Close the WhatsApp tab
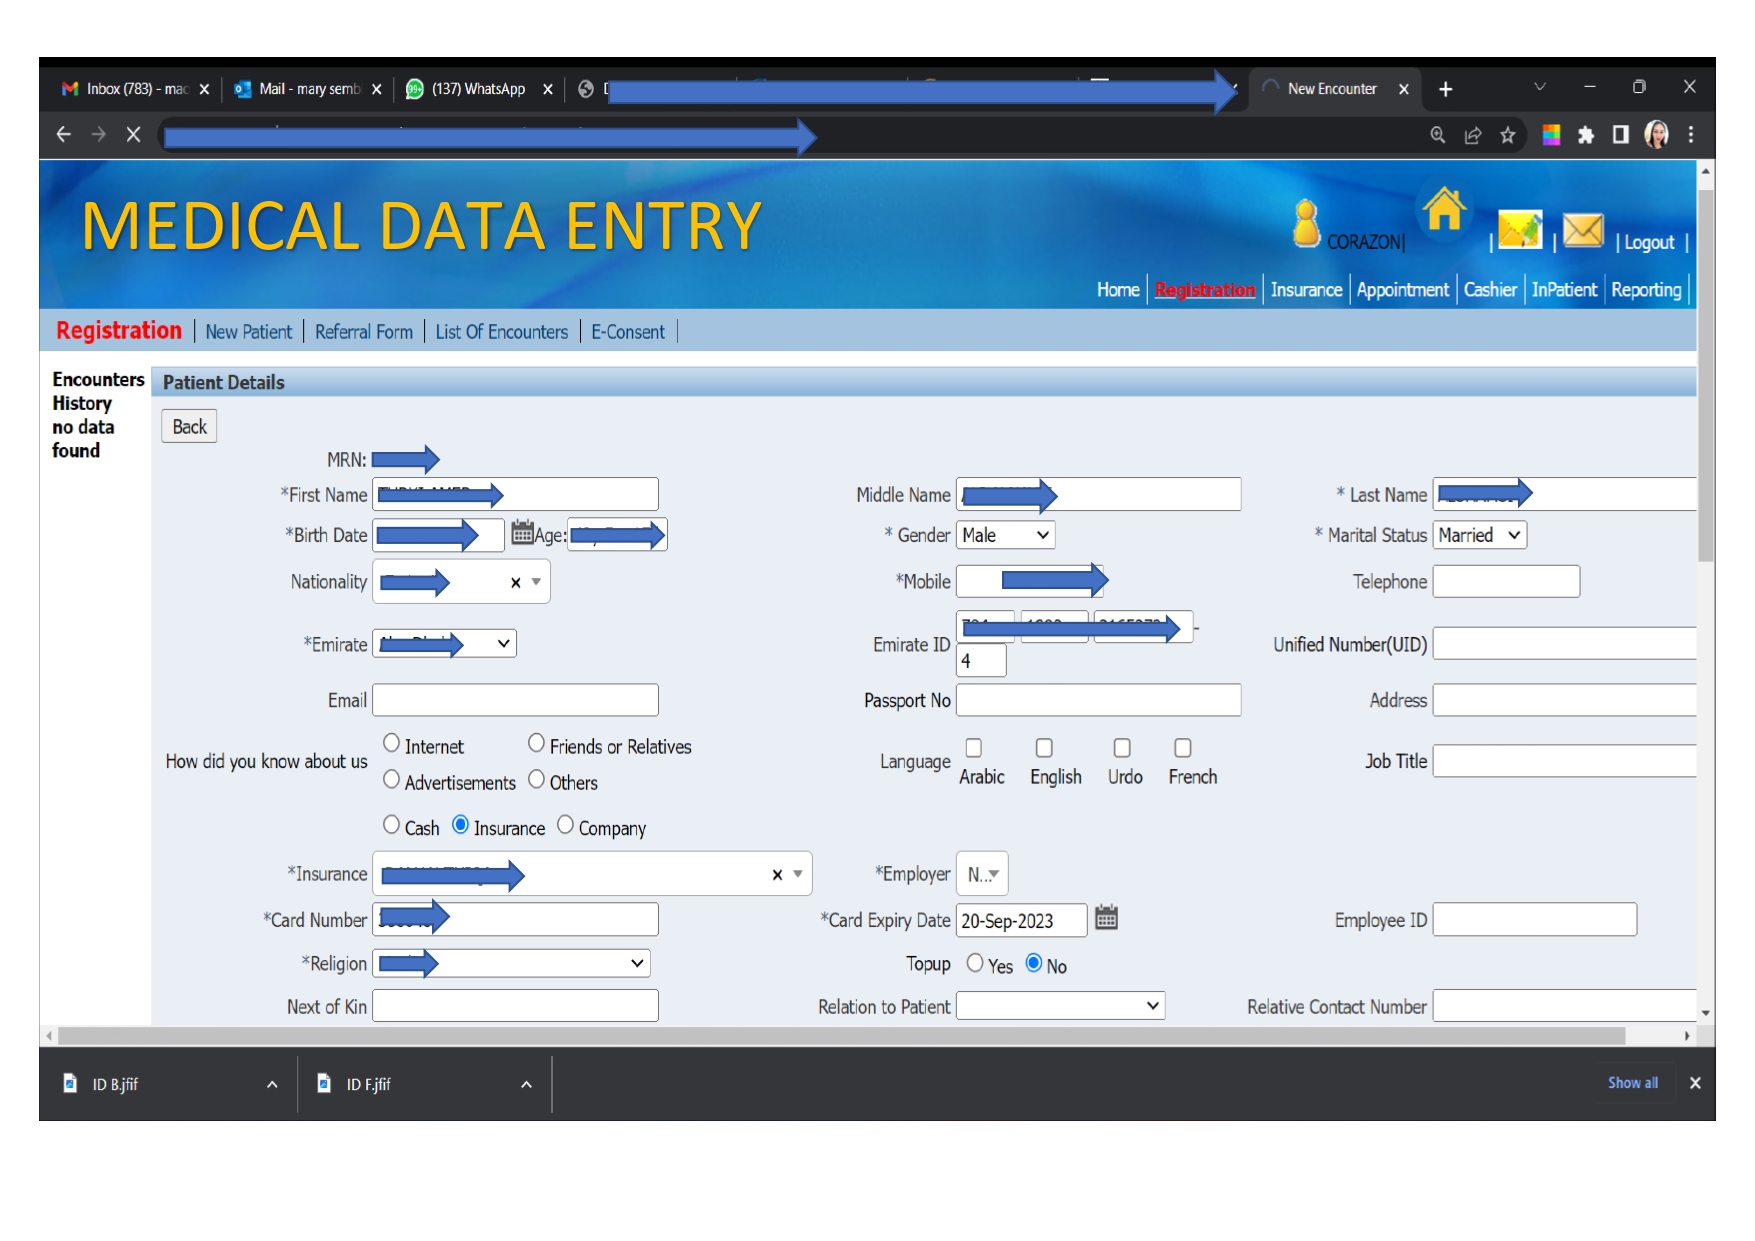Viewport: 1755px width, 1241px height. [548, 89]
